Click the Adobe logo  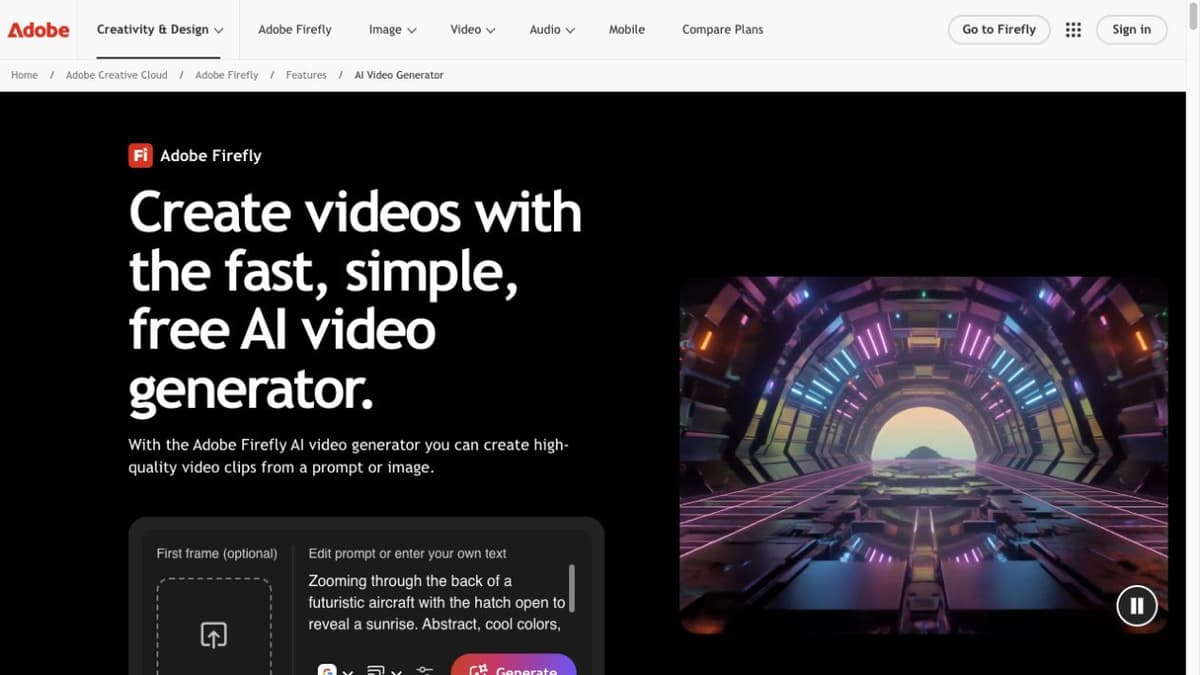[38, 29]
